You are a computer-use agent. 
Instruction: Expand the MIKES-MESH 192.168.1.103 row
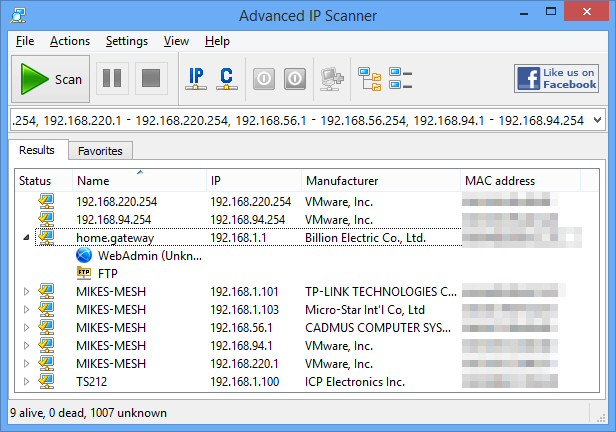point(26,309)
